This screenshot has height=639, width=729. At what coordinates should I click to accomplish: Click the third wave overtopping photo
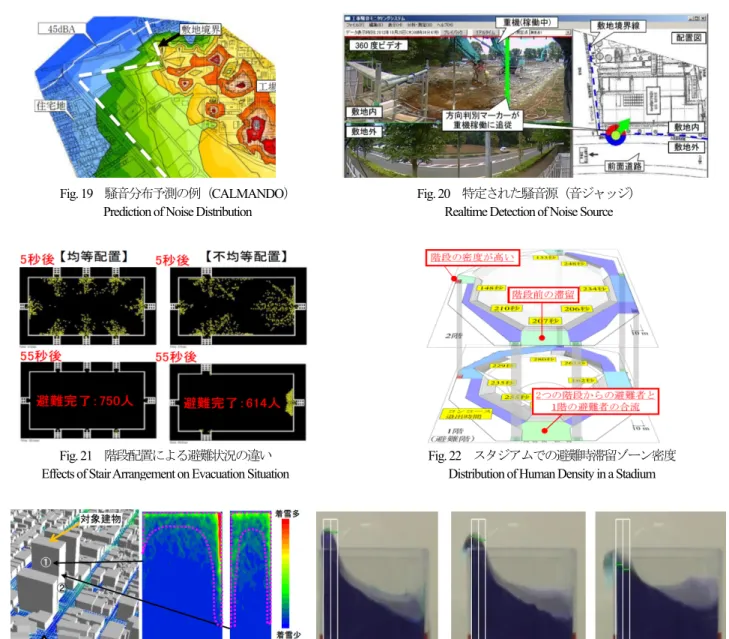(x=660, y=575)
